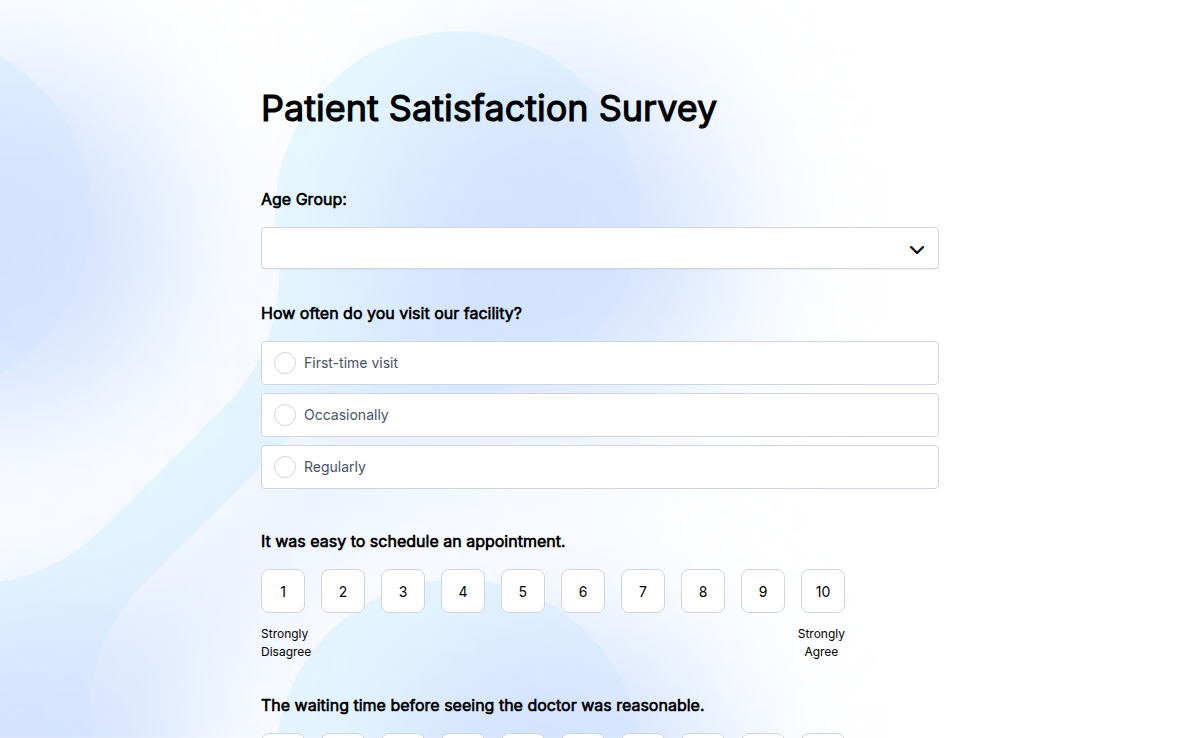Rate appointment scheduling as 3
The height and width of the screenshot is (738, 1200).
pos(403,591)
